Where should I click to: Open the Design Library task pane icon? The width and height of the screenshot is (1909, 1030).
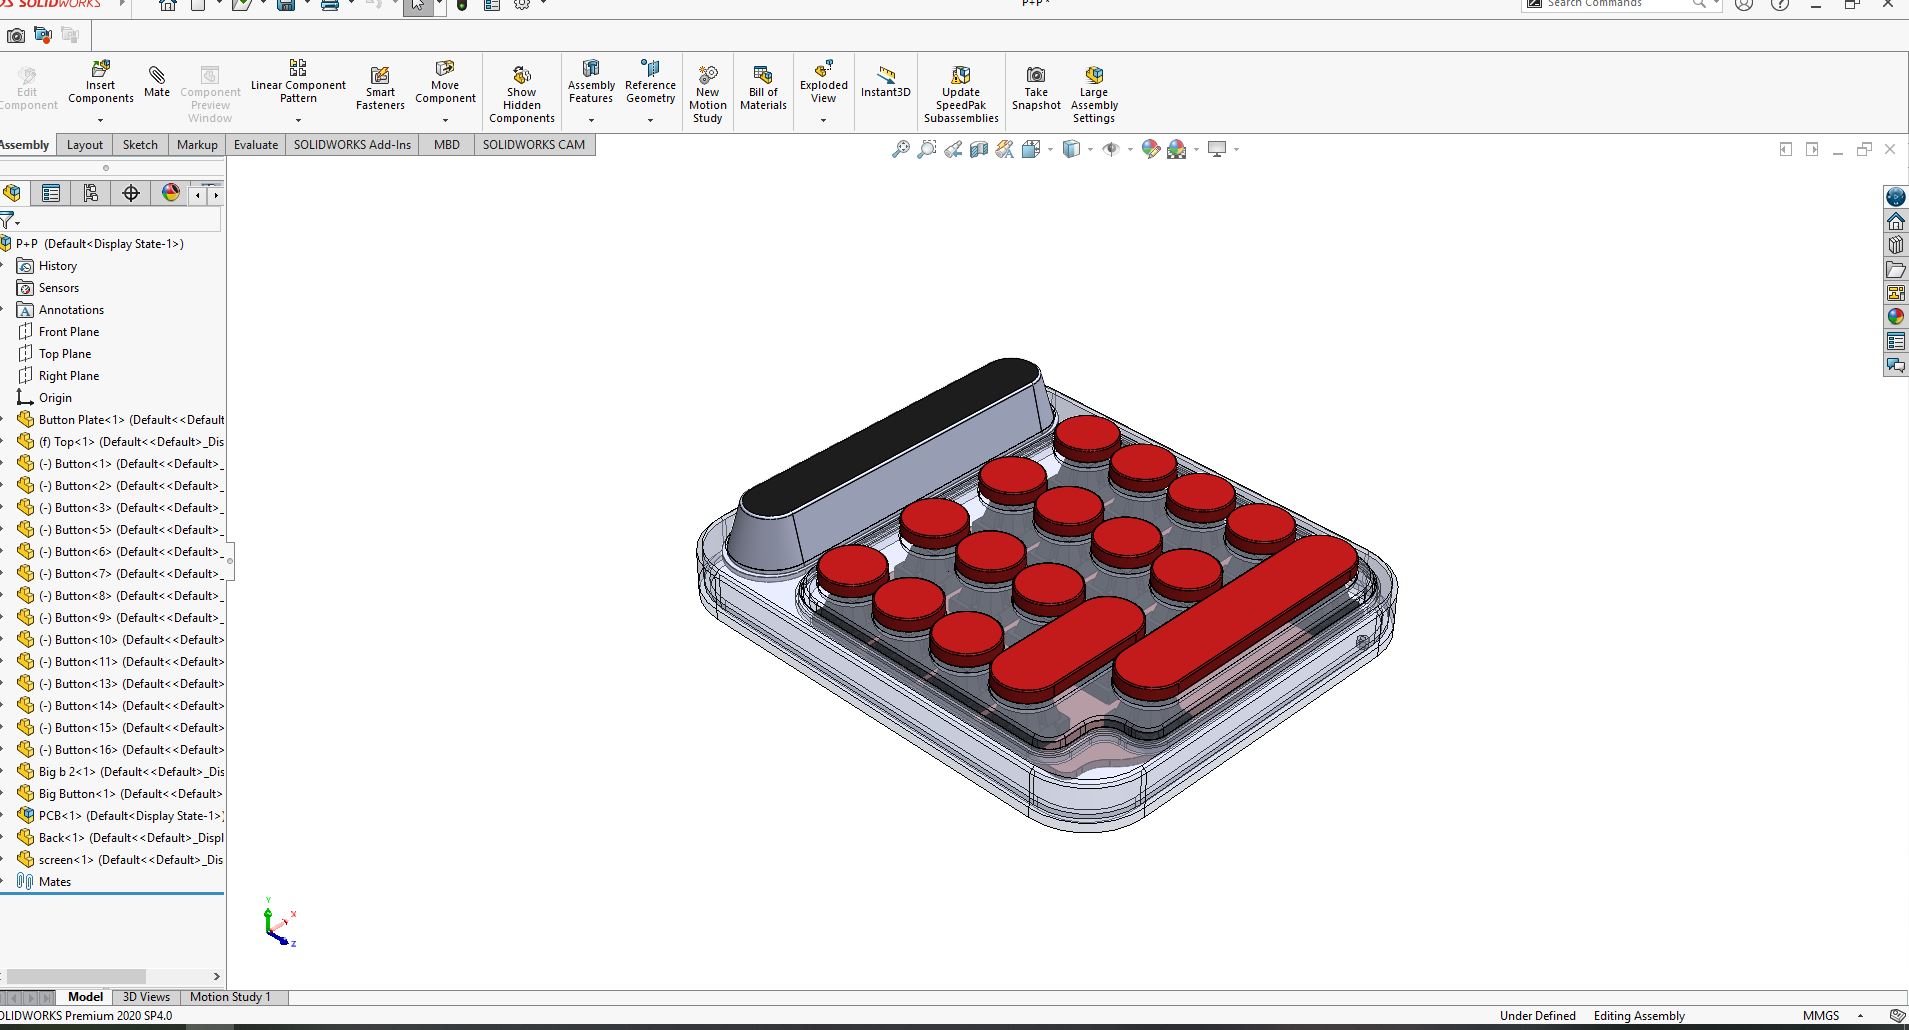click(1895, 245)
